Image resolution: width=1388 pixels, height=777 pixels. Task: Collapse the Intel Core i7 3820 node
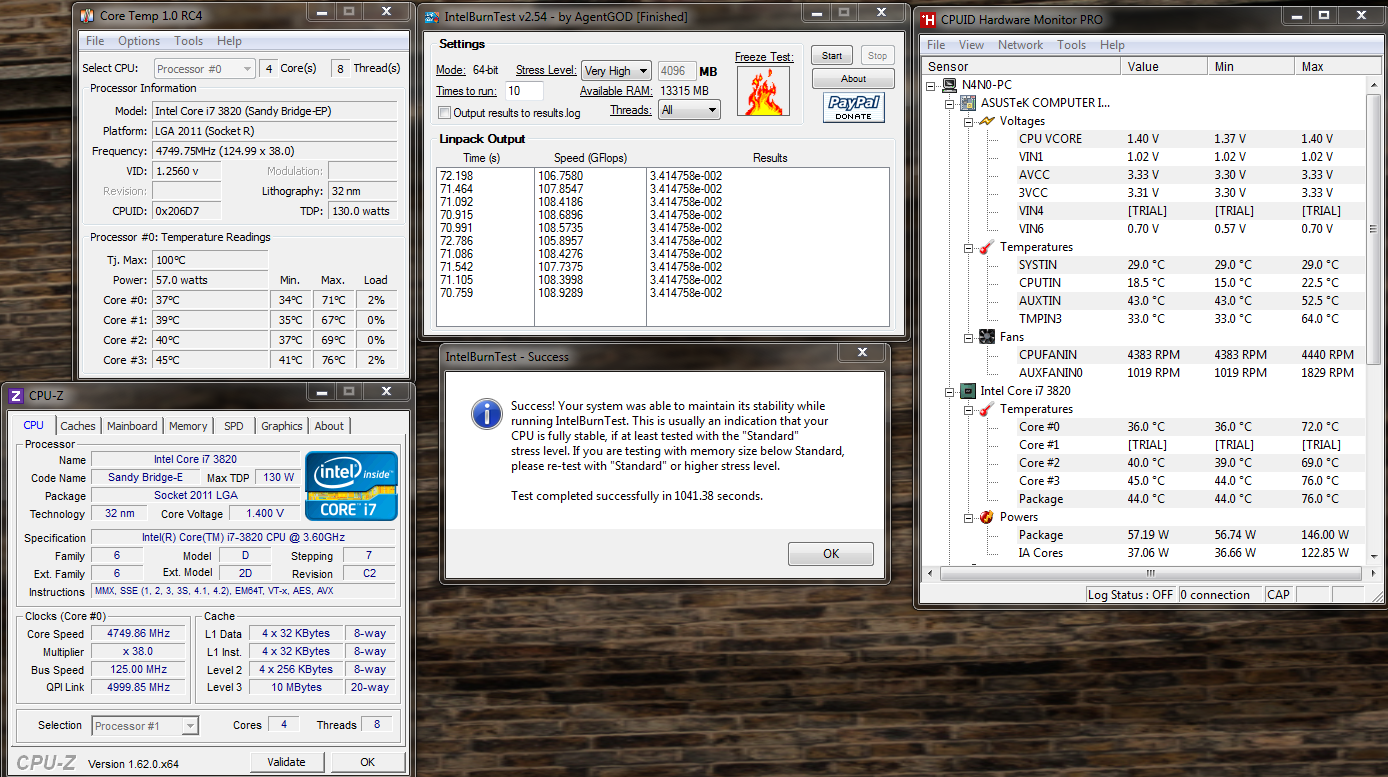pos(950,391)
